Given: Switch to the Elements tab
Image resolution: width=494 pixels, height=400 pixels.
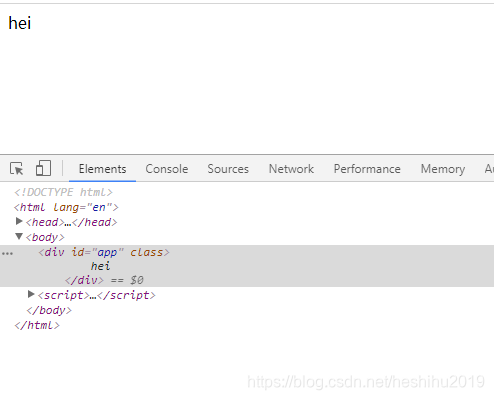Looking at the screenshot, I should pos(102,169).
